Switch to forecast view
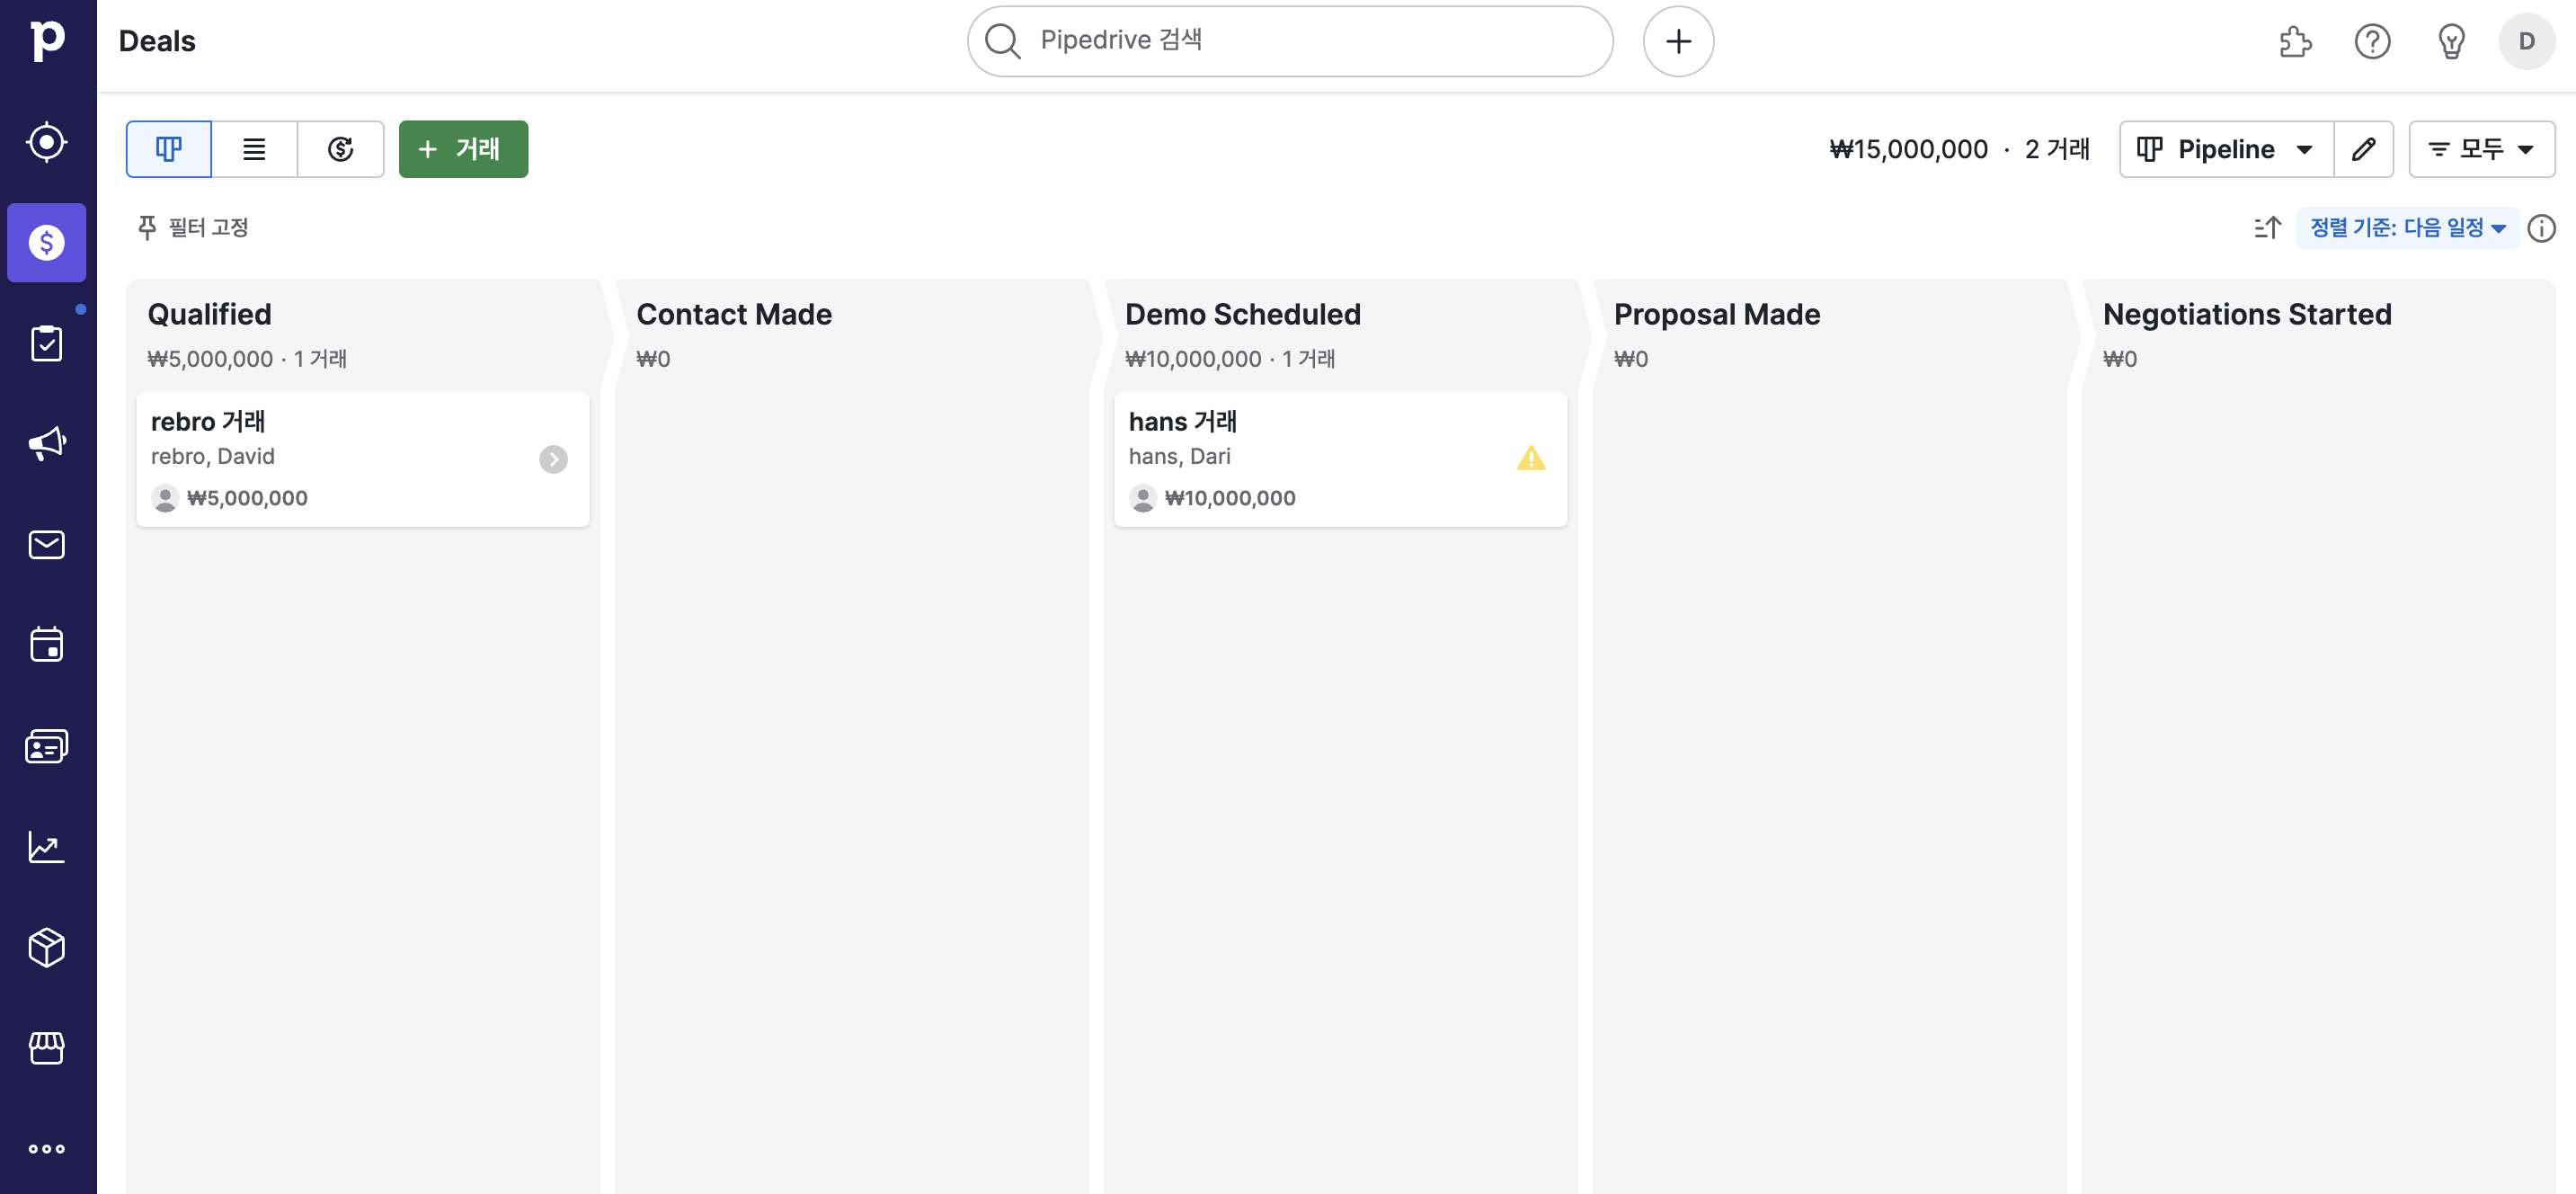 pos(340,149)
